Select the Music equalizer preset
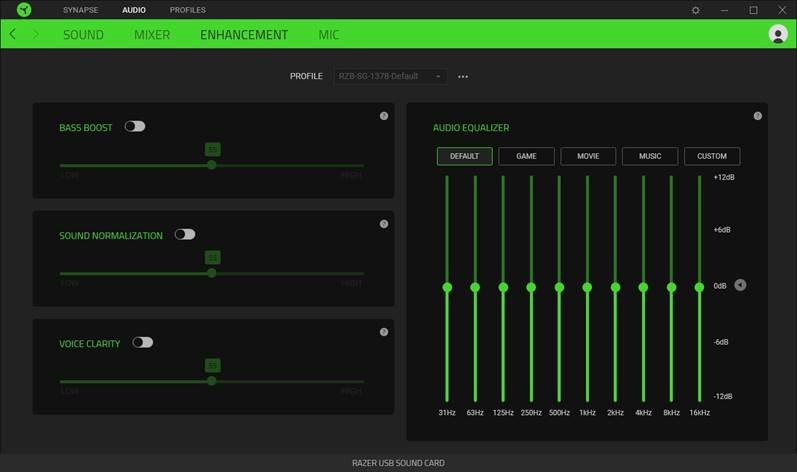797x472 pixels. (650, 156)
